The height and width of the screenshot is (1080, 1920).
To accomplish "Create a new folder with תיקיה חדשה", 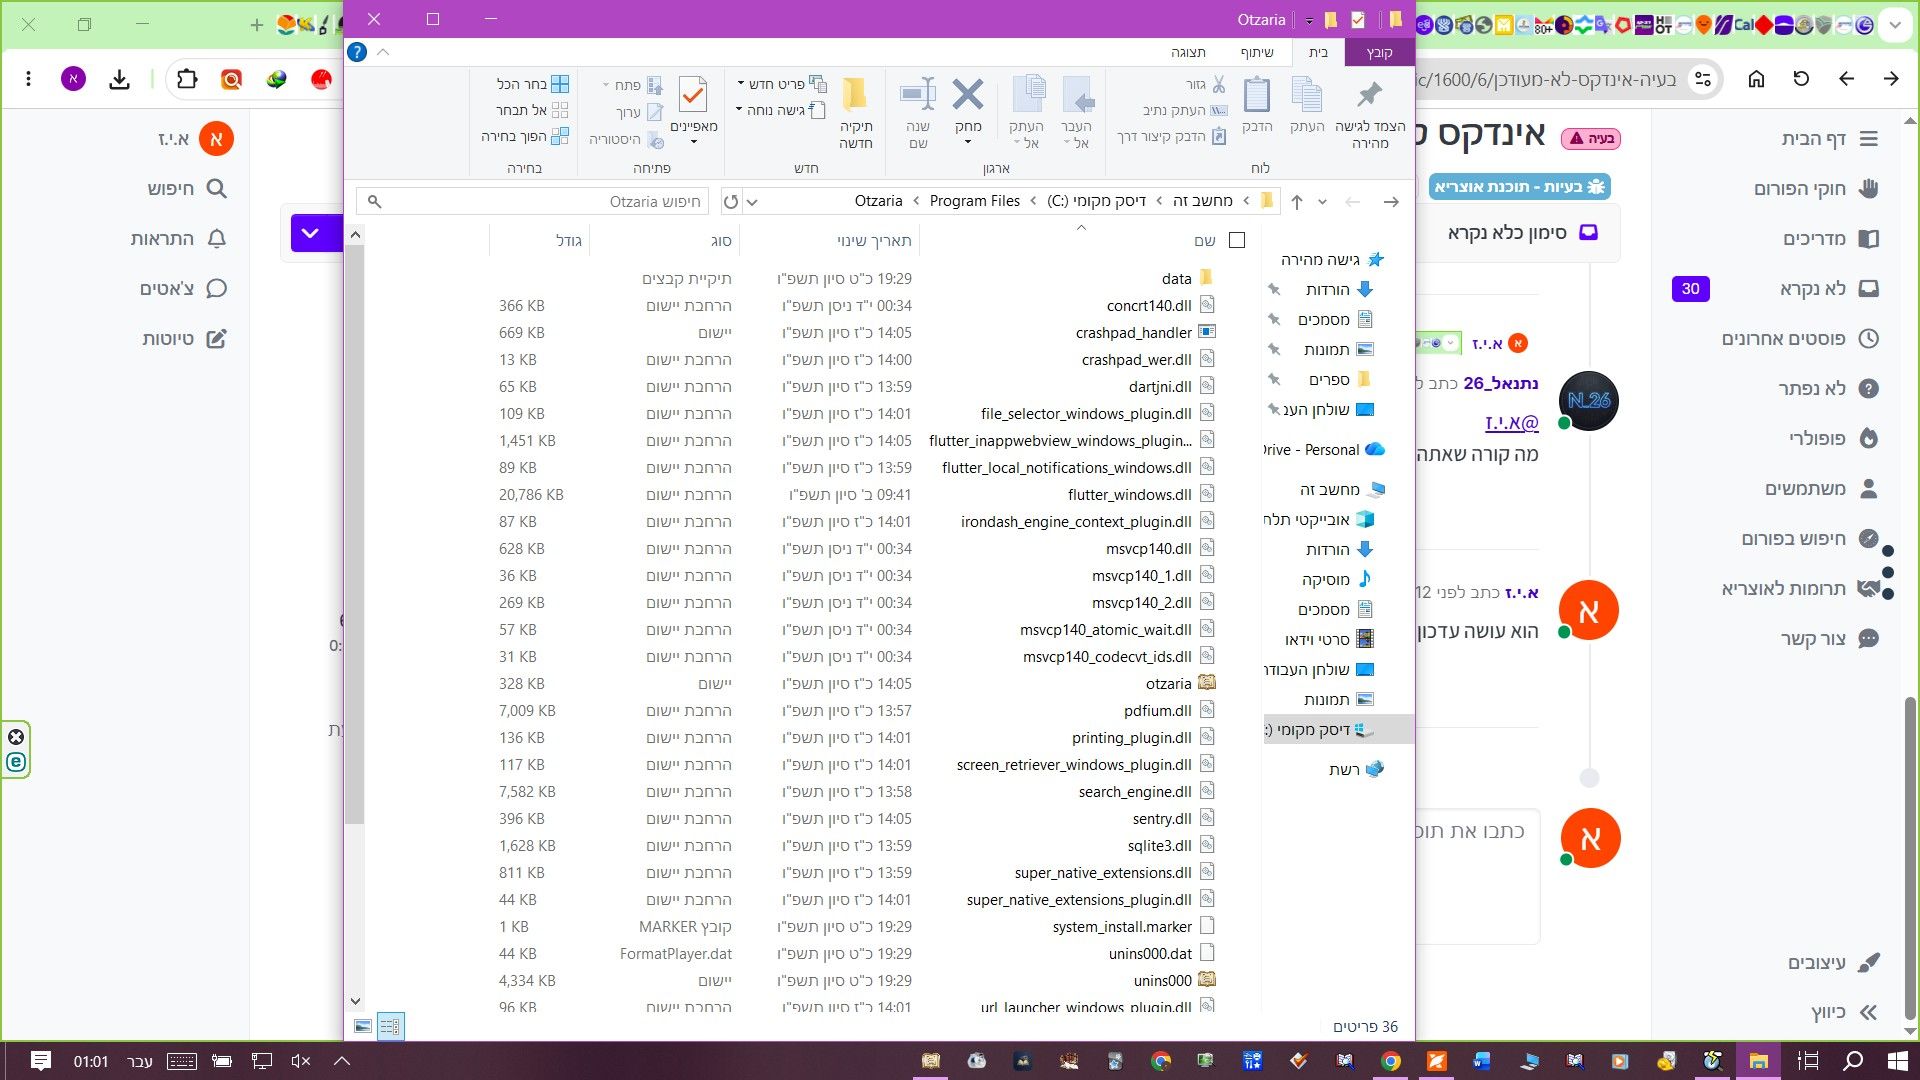I will (856, 113).
